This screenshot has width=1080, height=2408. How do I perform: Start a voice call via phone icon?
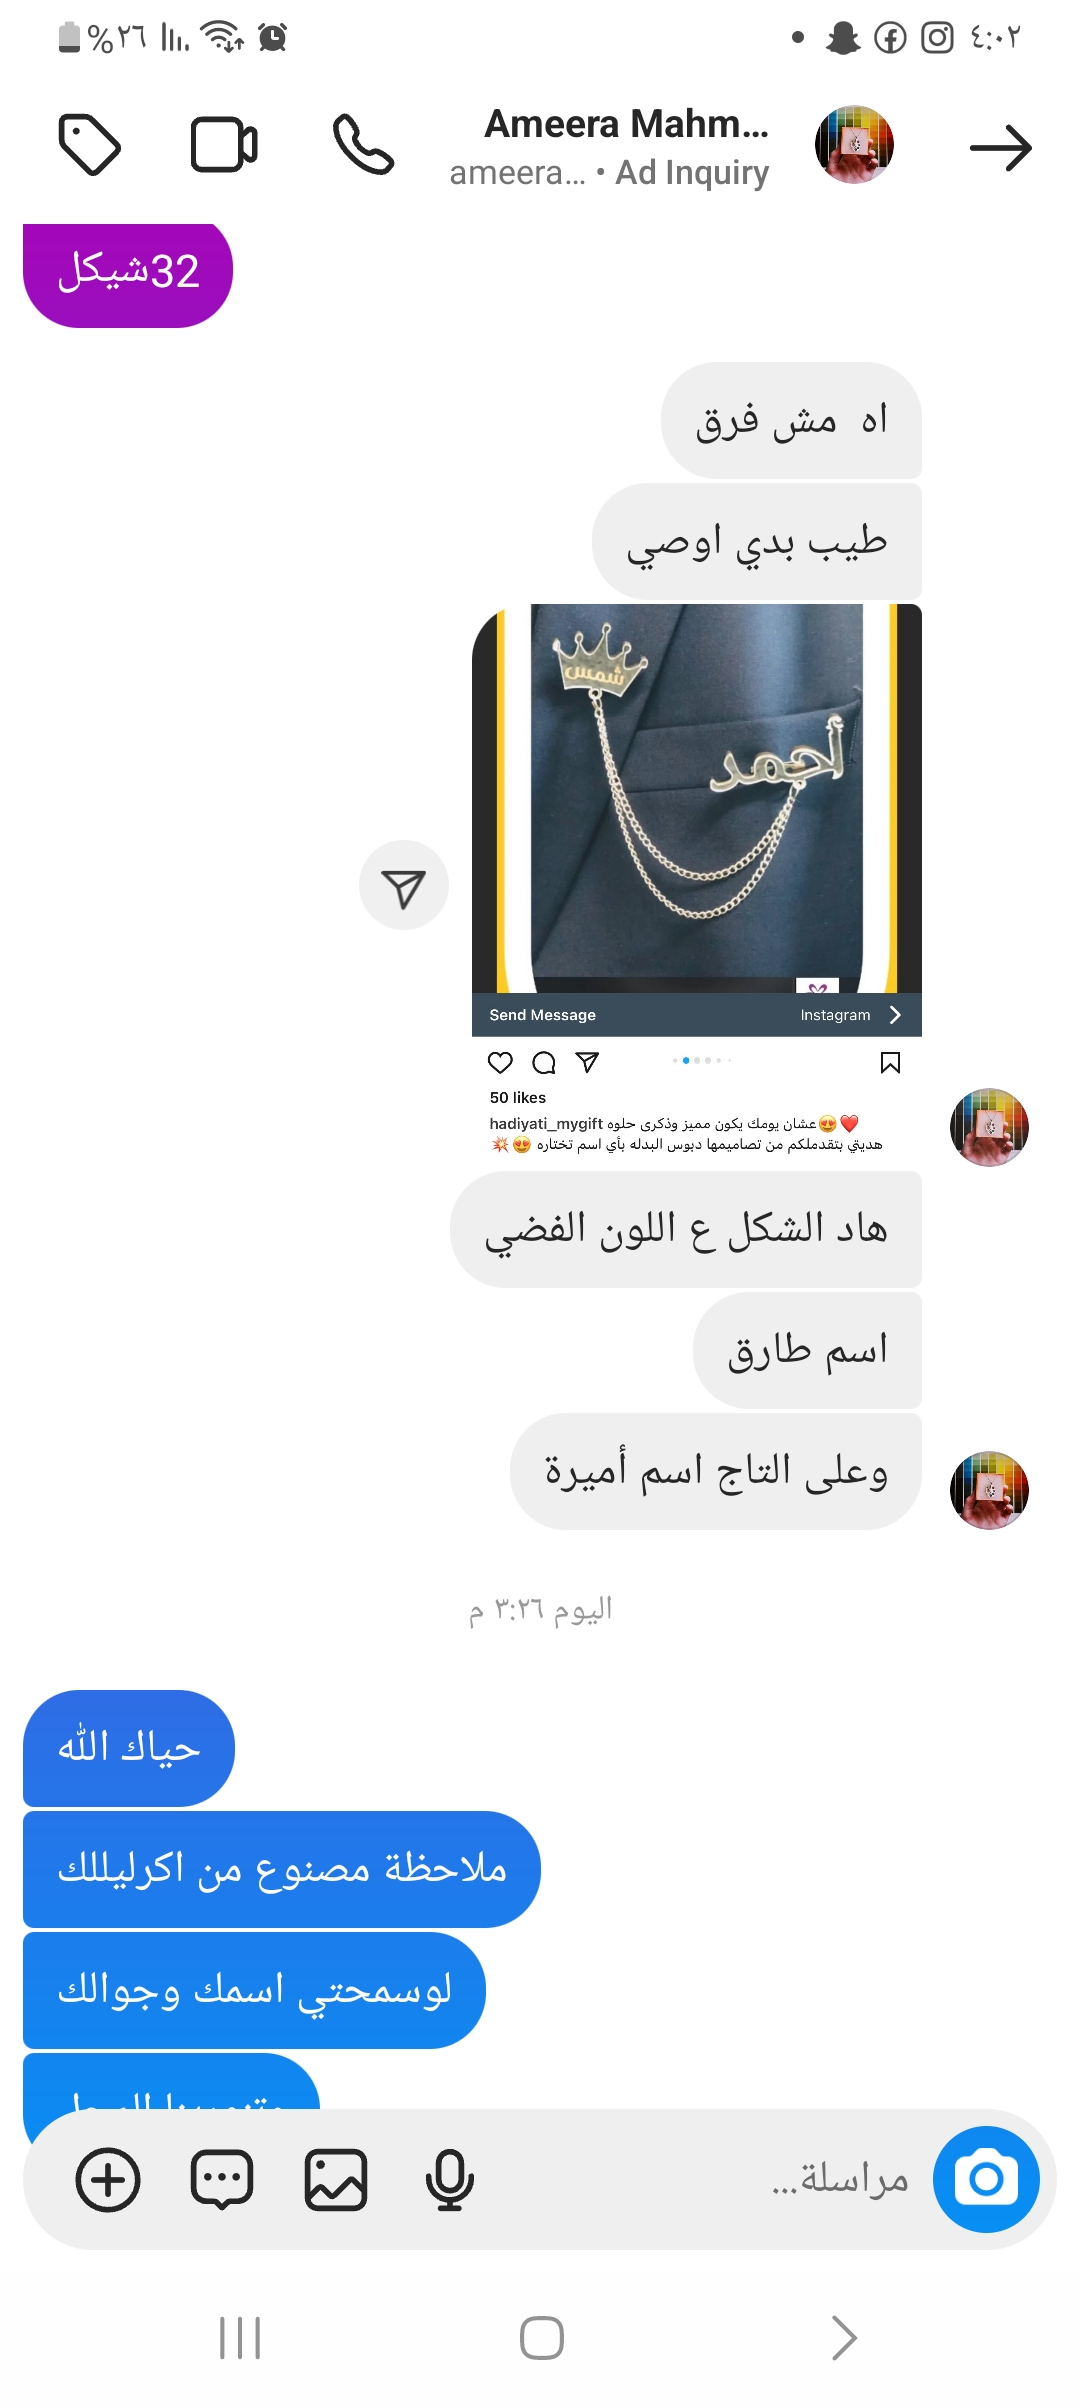(x=363, y=146)
